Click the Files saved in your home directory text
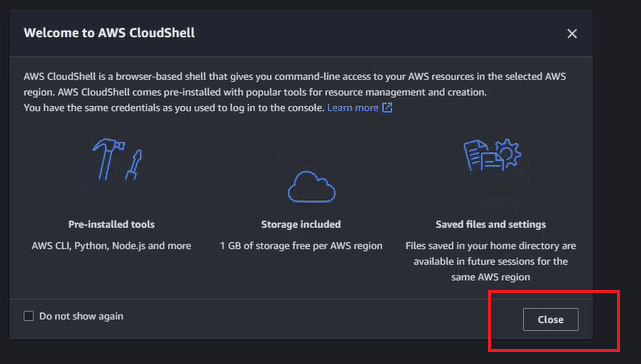 491,261
